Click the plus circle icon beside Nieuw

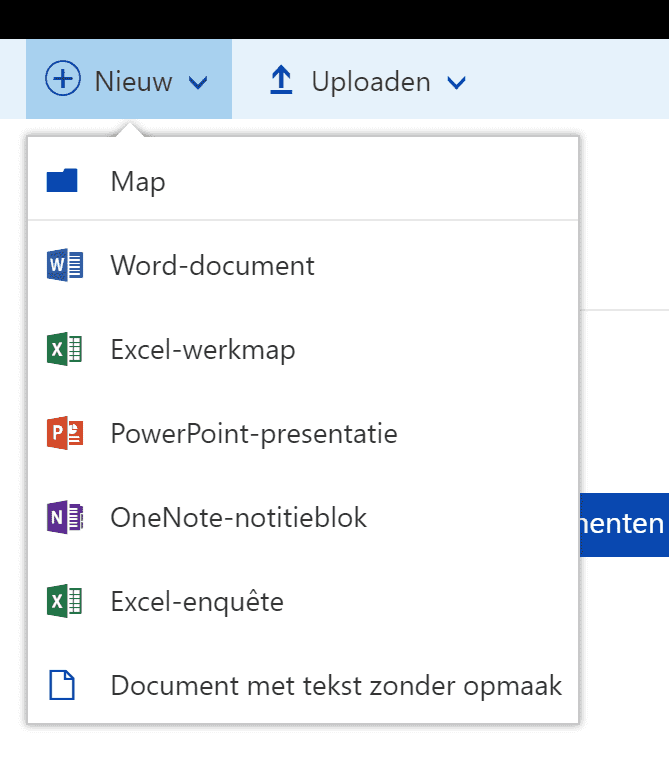(63, 79)
